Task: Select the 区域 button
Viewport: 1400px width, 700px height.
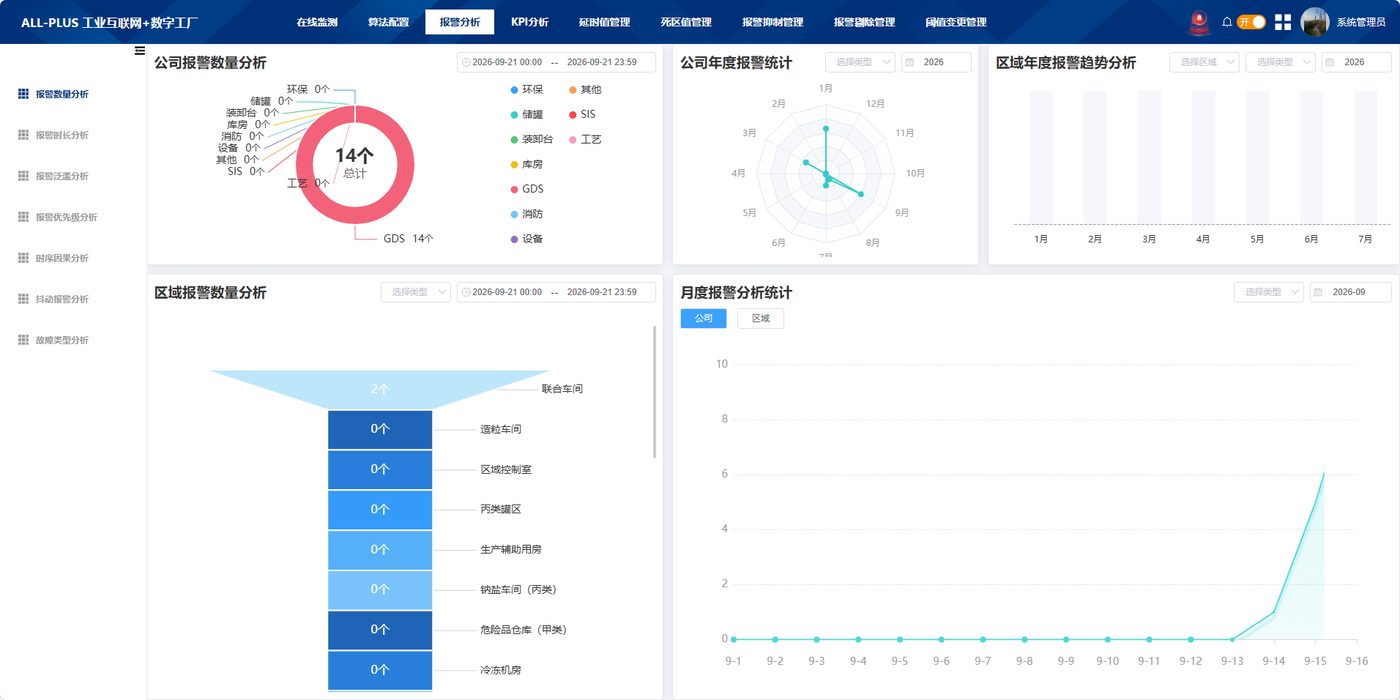Action: pyautogui.click(x=760, y=318)
